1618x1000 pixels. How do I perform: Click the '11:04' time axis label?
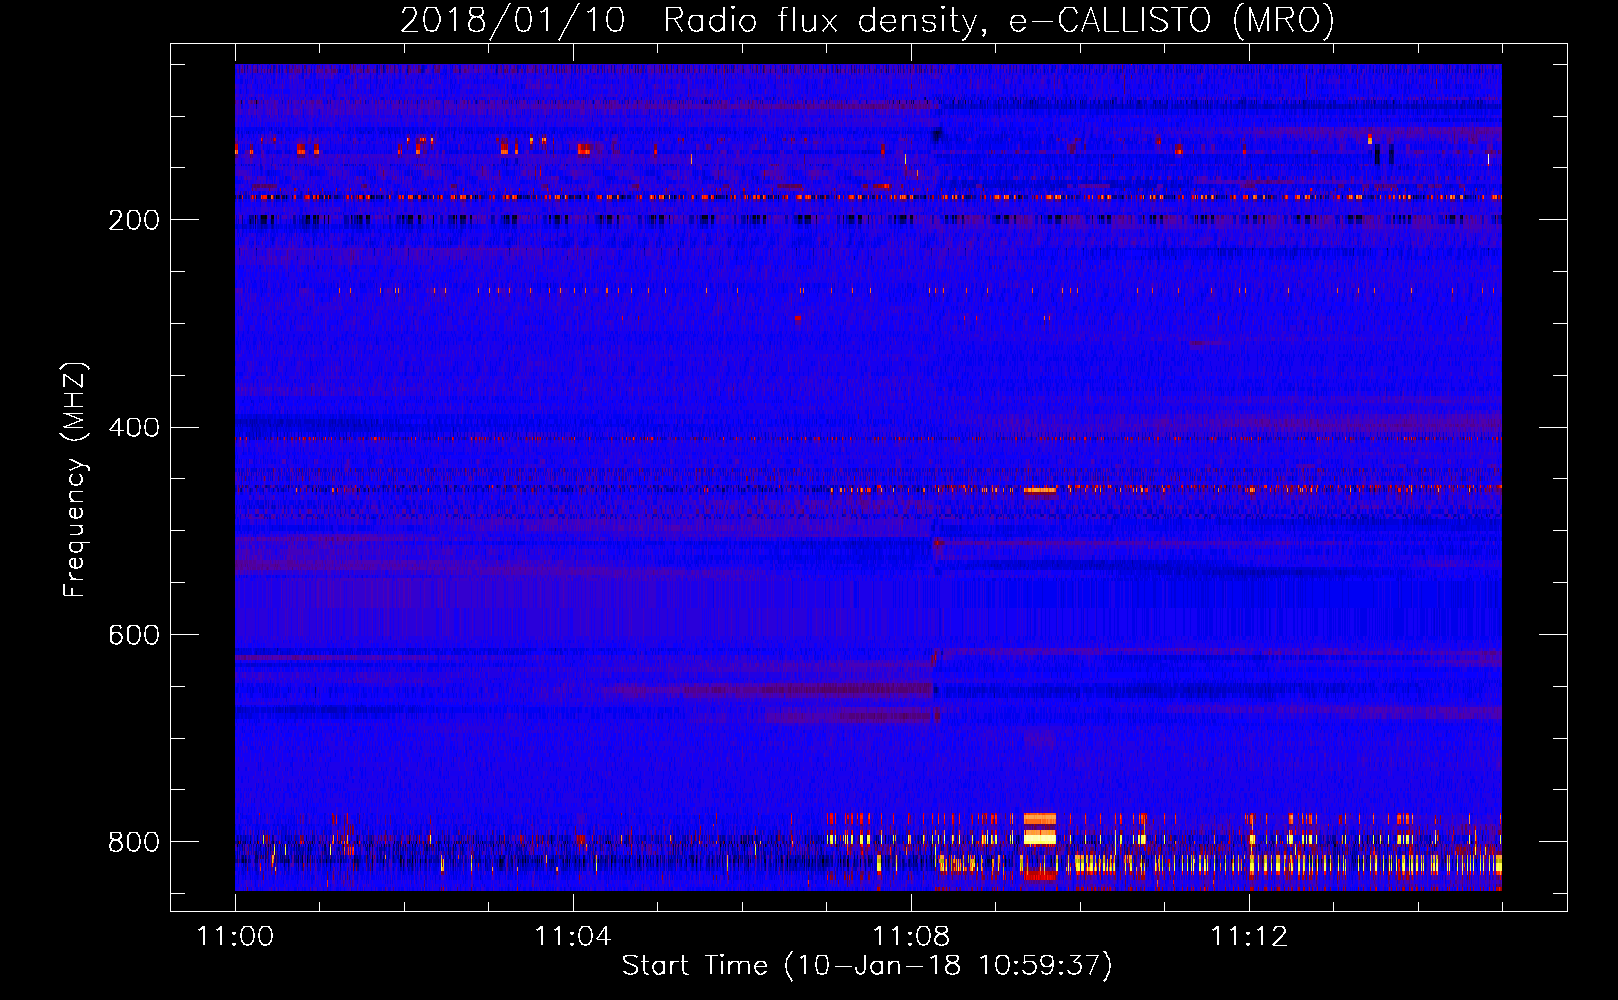point(573,936)
